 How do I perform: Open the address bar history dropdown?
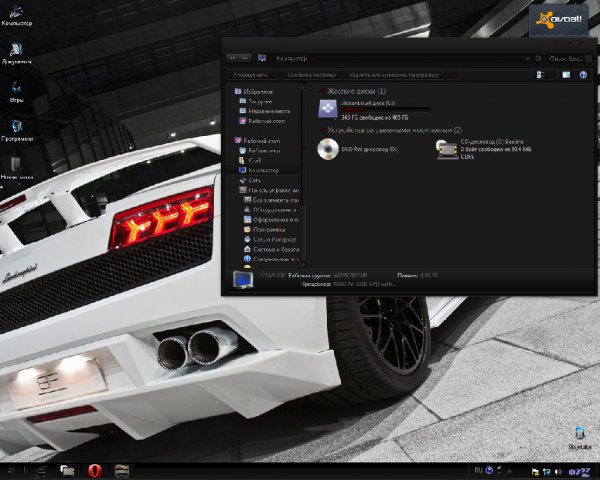528,59
